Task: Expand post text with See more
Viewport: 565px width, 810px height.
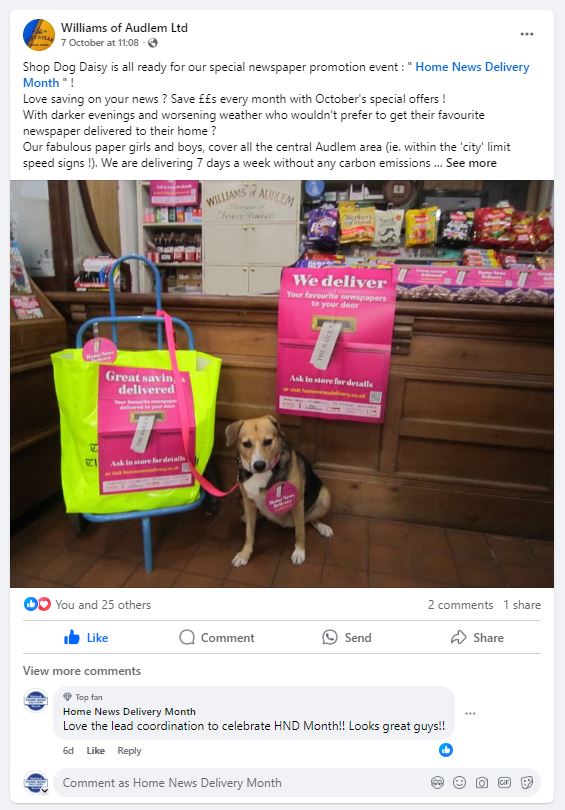Action: [x=471, y=163]
